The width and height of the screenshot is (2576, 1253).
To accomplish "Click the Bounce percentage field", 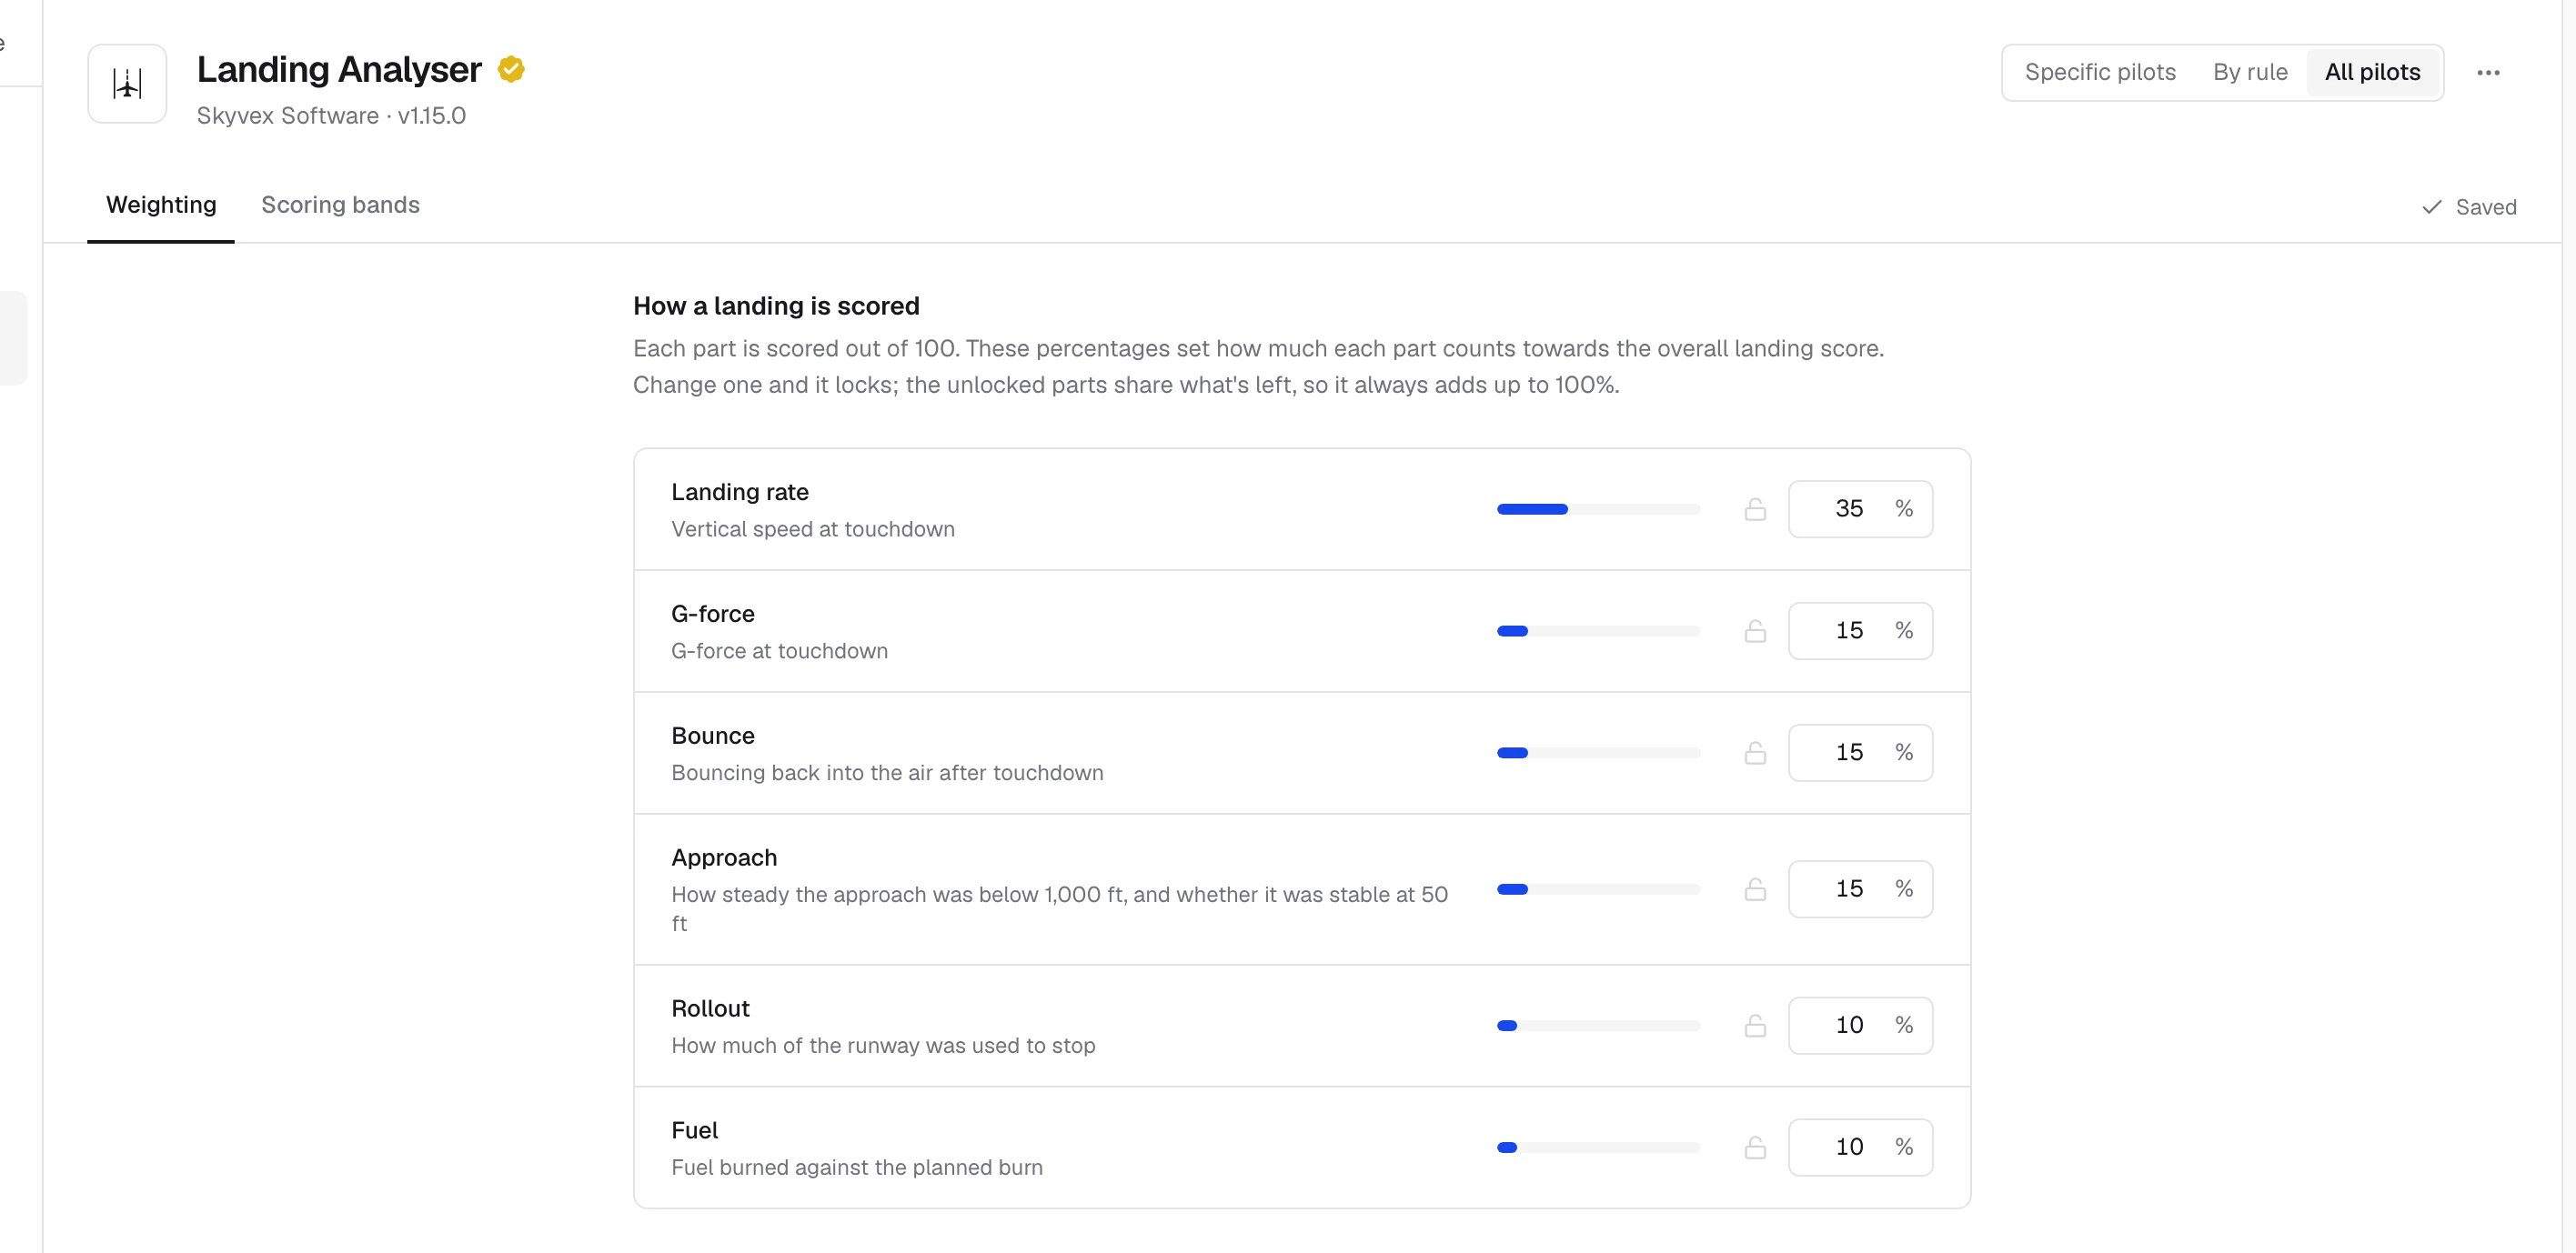I will point(1860,753).
